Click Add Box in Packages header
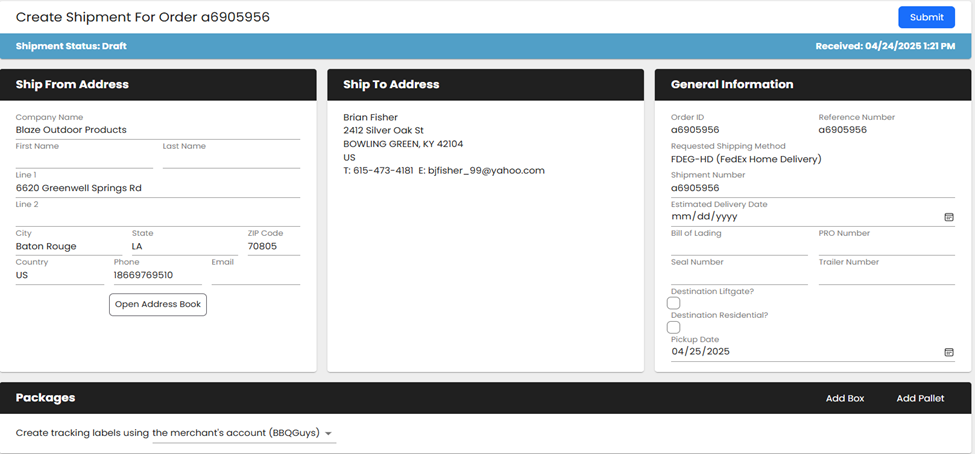 [x=844, y=398]
